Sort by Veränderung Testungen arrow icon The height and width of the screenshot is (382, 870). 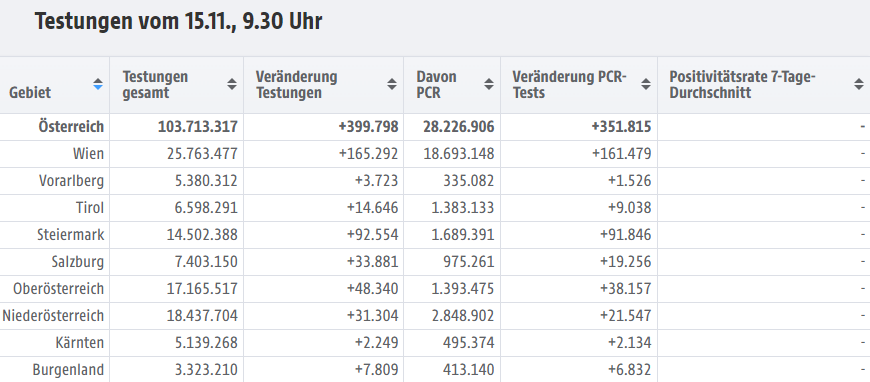[x=392, y=84]
